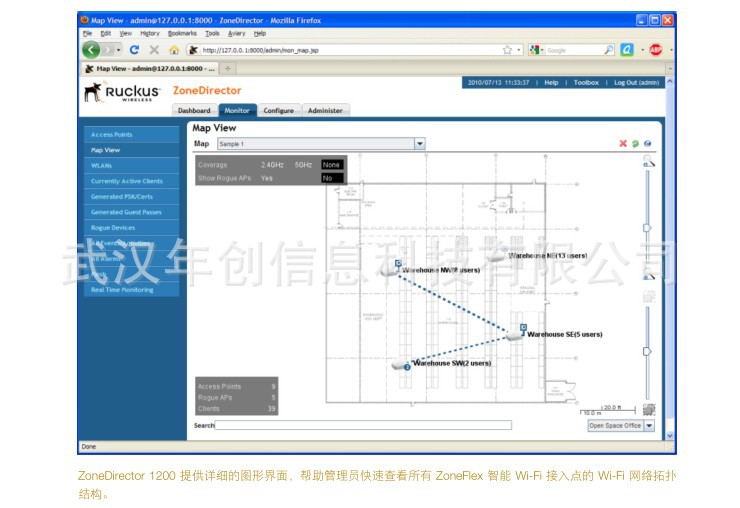740x508 pixels.
Task: Open Generated Guest Passes page
Action: pos(132,212)
